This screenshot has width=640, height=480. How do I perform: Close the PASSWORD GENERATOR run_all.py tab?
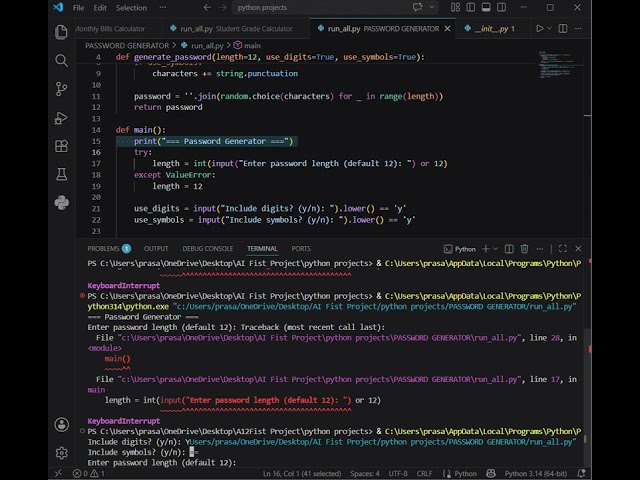click(x=447, y=29)
